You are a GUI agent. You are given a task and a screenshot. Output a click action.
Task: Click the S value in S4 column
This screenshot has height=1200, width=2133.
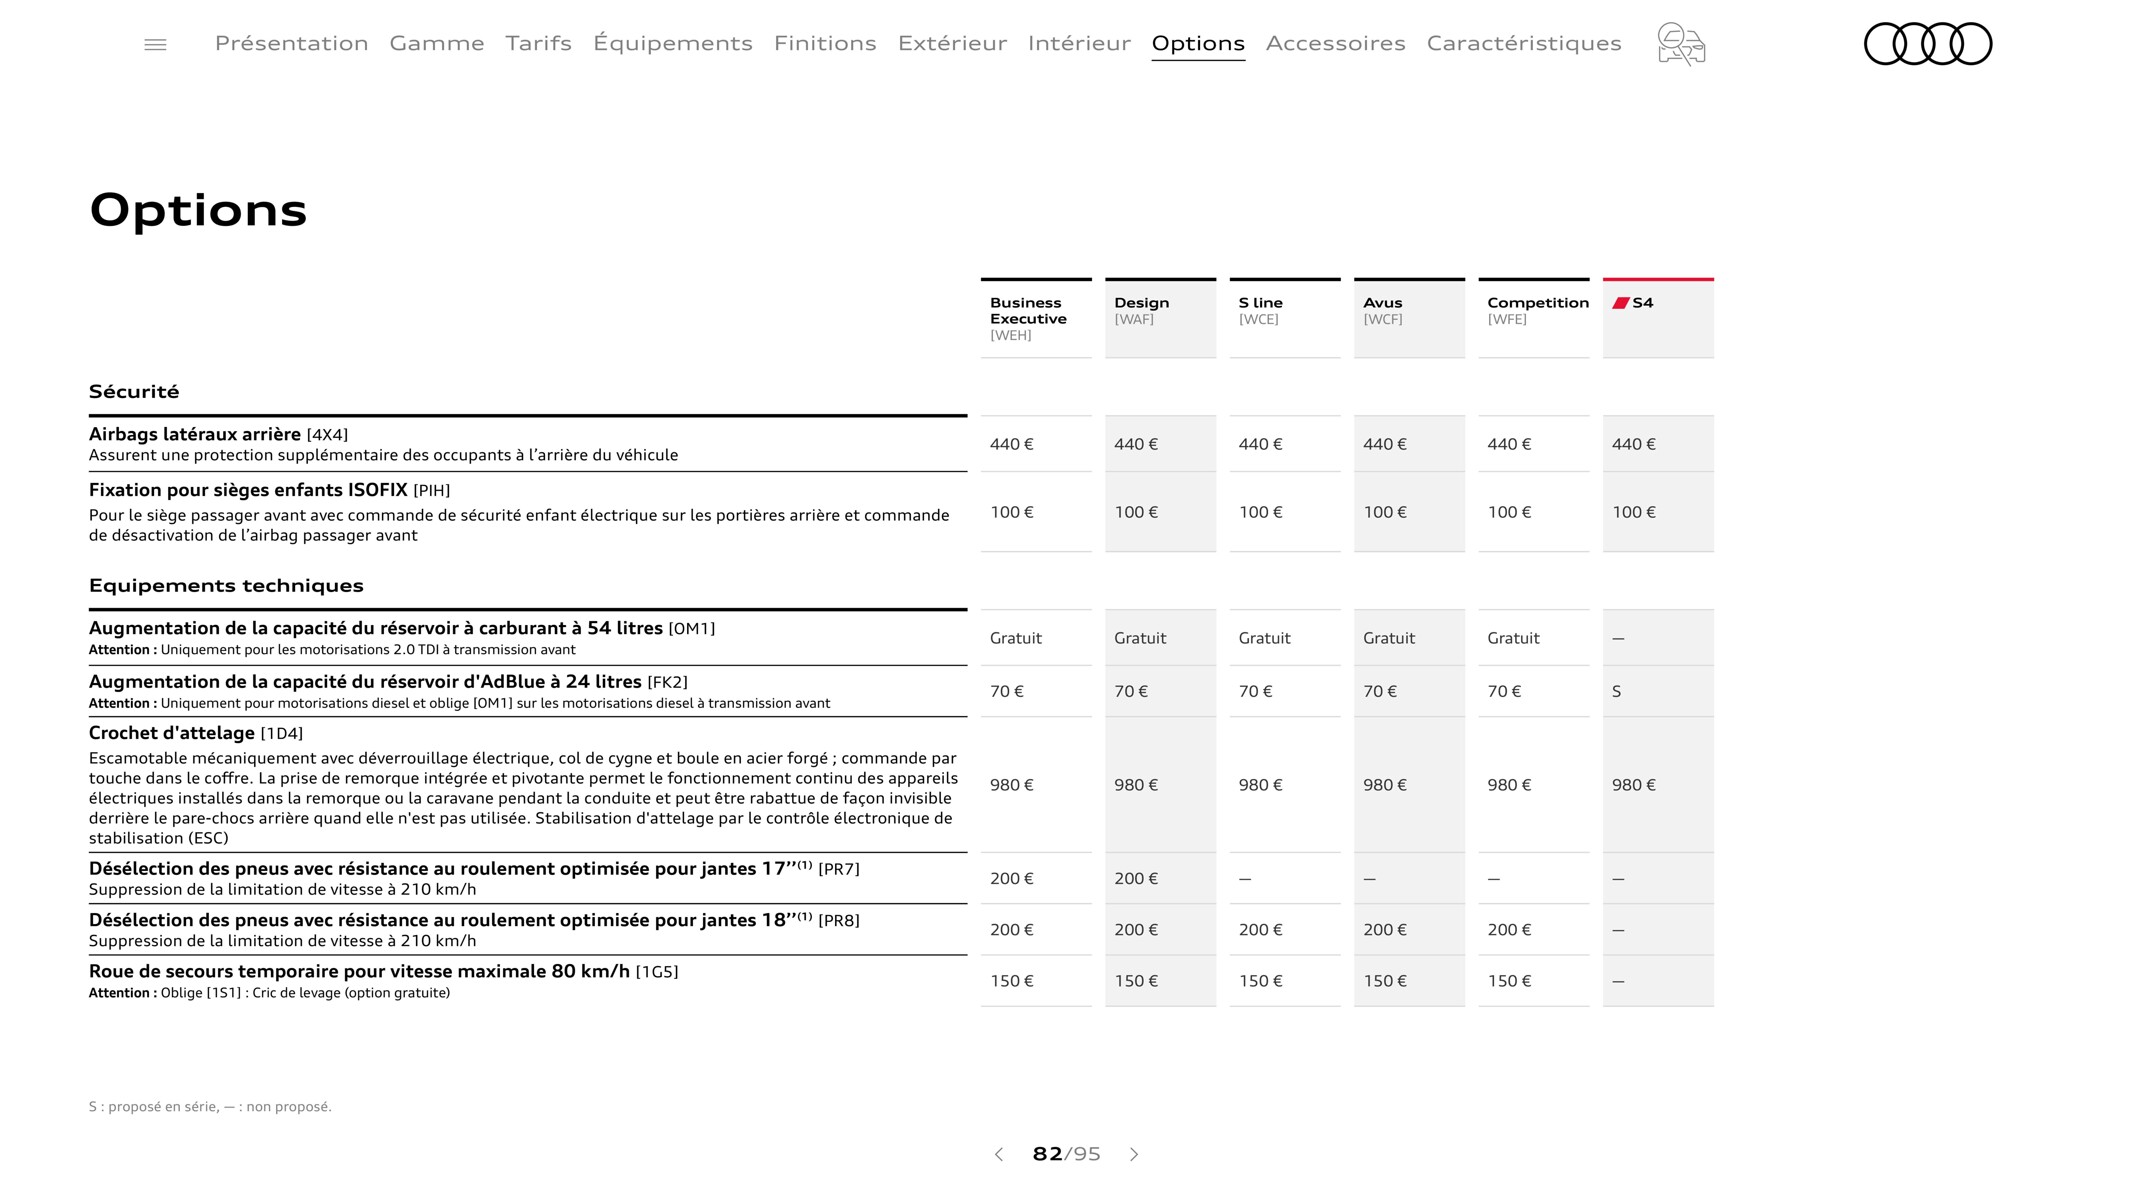point(1617,691)
